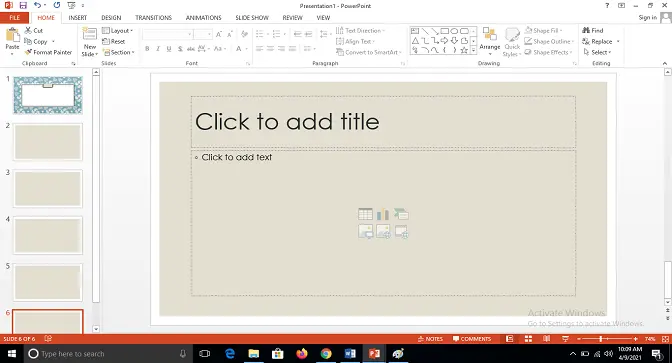Image resolution: width=672 pixels, height=363 pixels.
Task: Open the Shape Outline dropdown
Action: (549, 41)
